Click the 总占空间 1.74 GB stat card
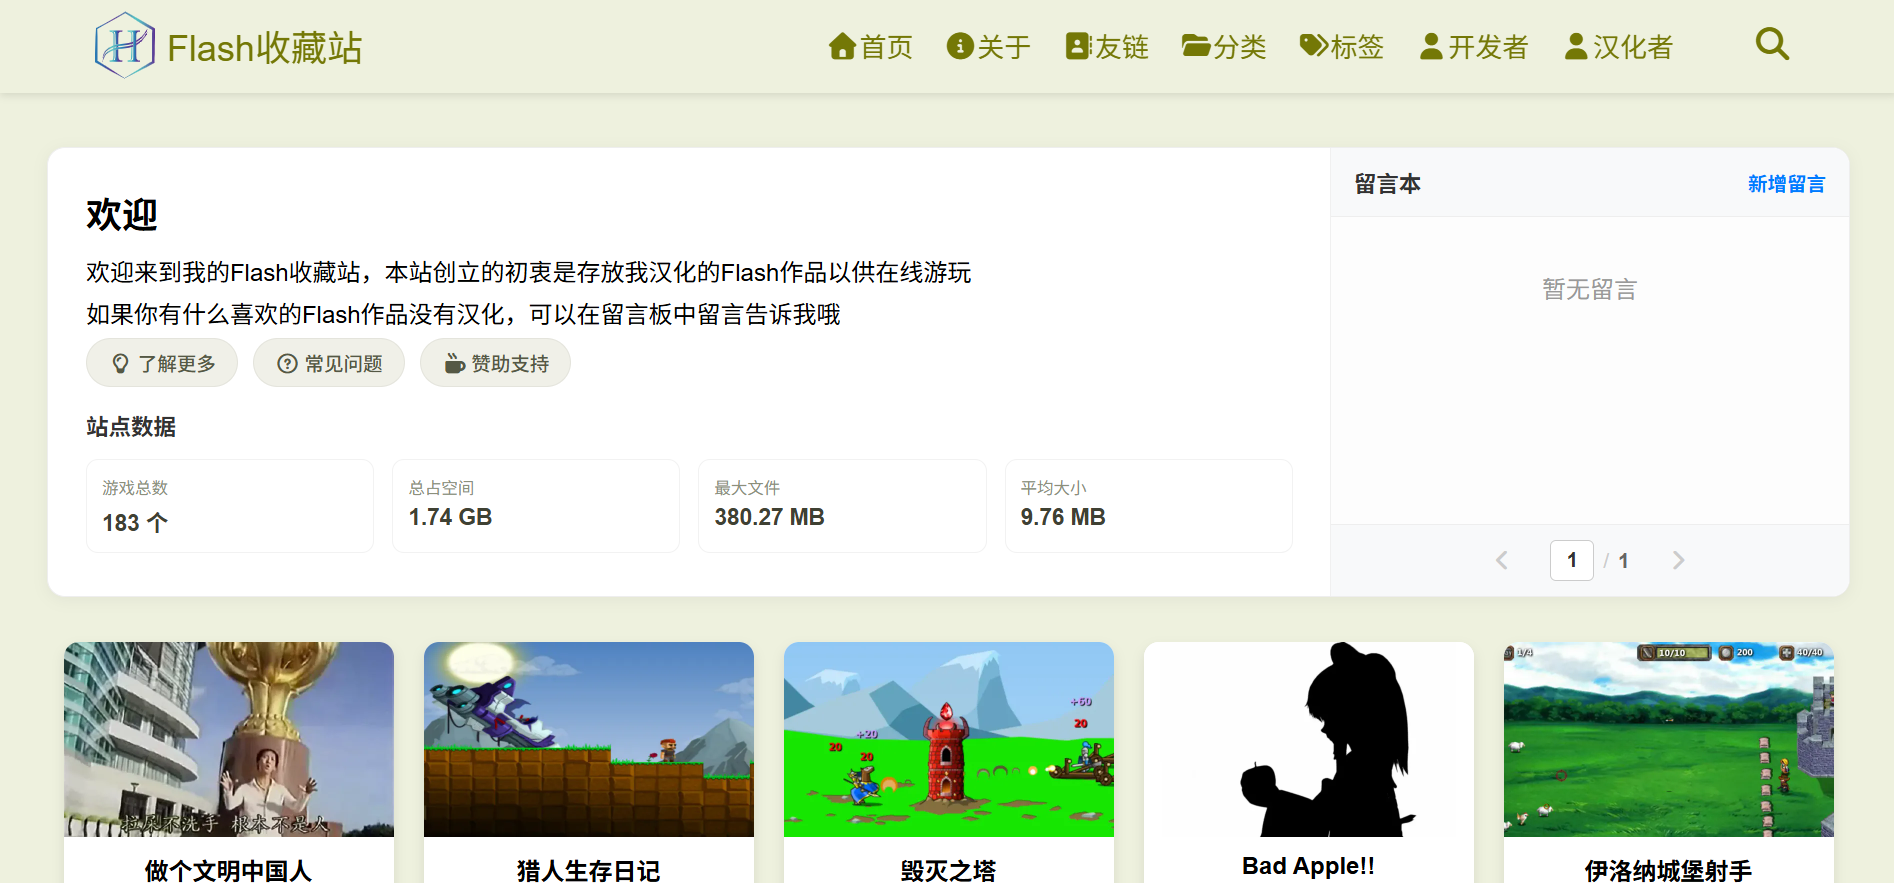 (536, 506)
